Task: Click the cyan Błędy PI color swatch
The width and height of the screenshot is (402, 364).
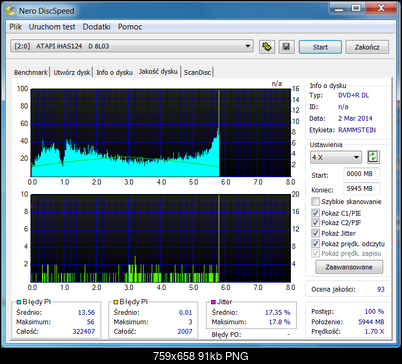Action: tap(19, 302)
